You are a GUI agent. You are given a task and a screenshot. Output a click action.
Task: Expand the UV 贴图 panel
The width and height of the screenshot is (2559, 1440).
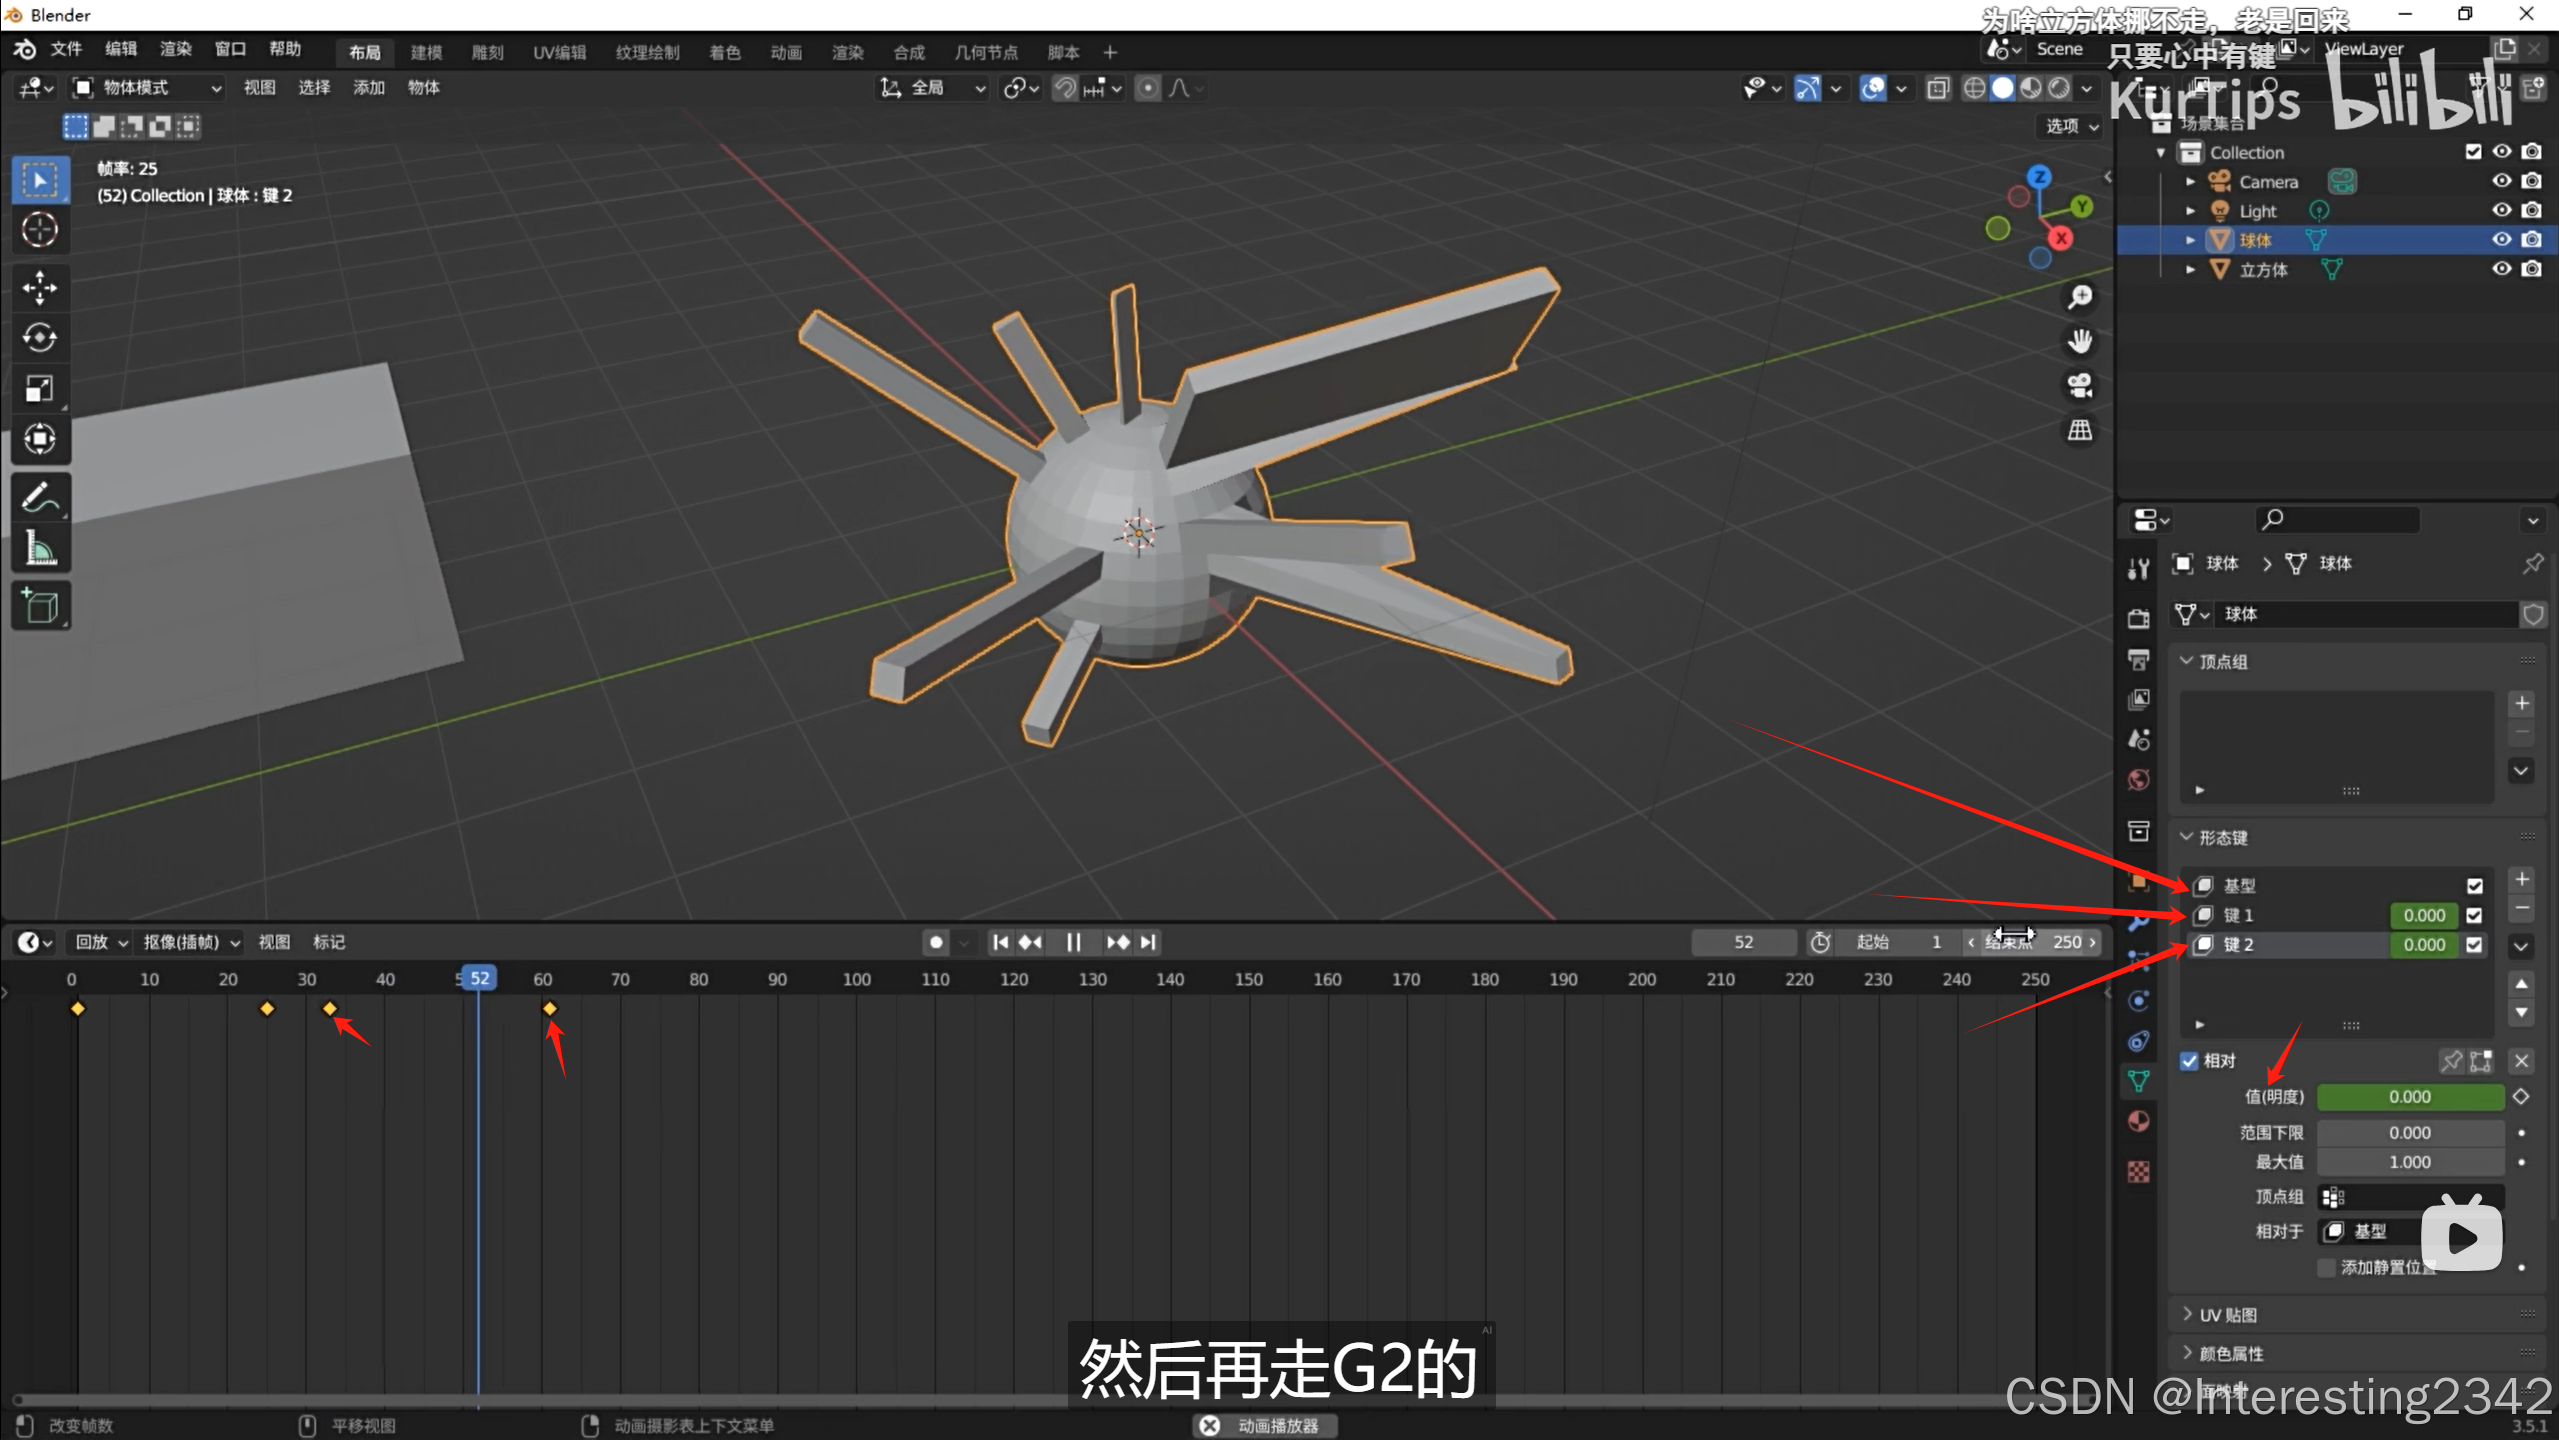tap(2227, 1315)
